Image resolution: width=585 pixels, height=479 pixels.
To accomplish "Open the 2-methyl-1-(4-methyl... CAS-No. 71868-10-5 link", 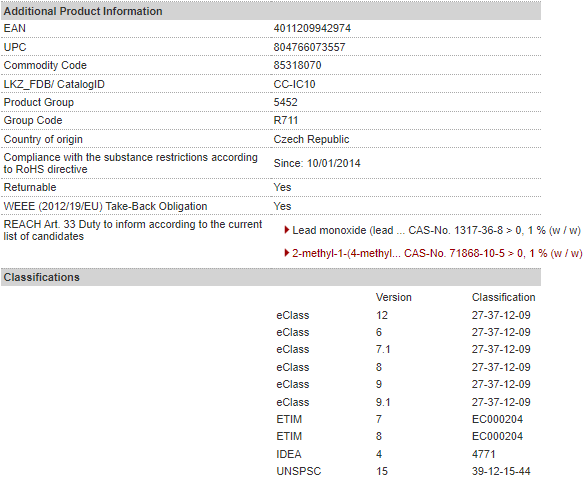I will coord(437,254).
